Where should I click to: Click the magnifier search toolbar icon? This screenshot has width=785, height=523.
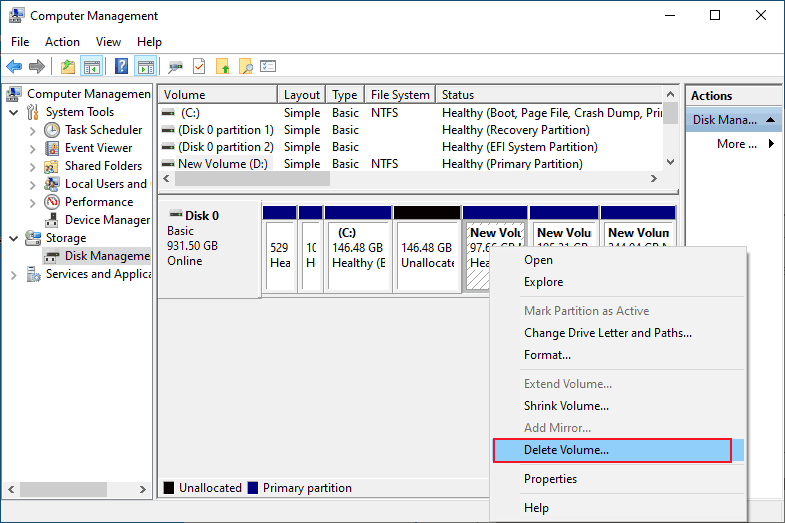tap(245, 66)
